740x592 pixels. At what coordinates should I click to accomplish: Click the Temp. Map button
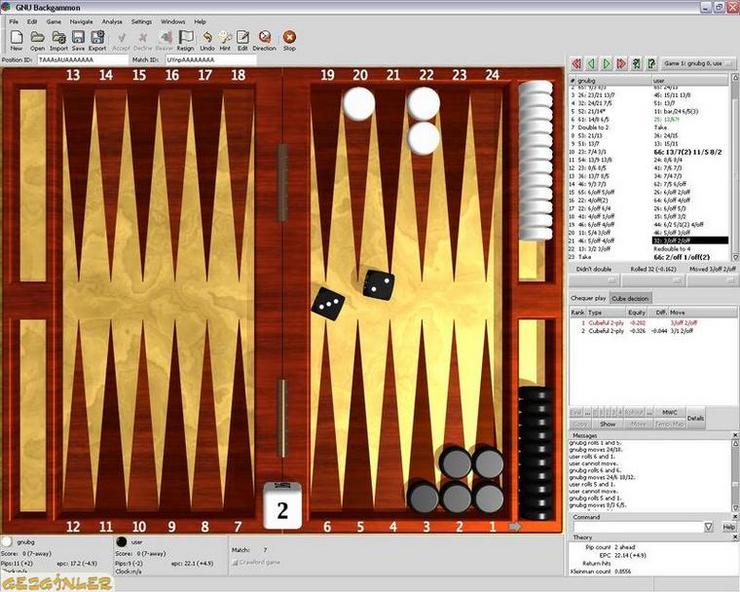(x=669, y=424)
